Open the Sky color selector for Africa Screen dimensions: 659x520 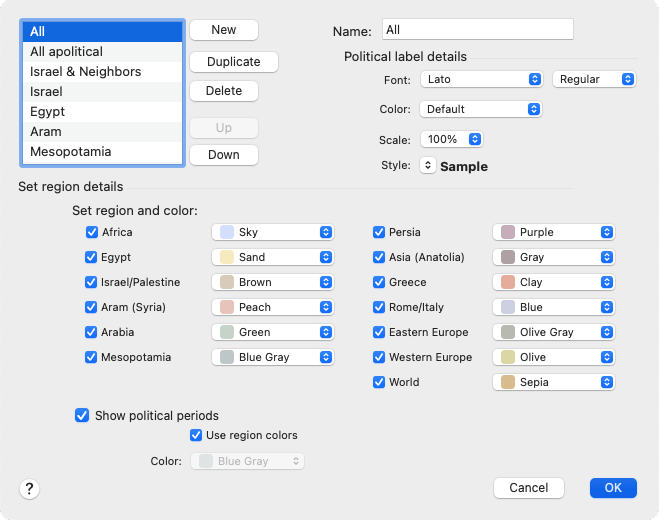(x=272, y=232)
